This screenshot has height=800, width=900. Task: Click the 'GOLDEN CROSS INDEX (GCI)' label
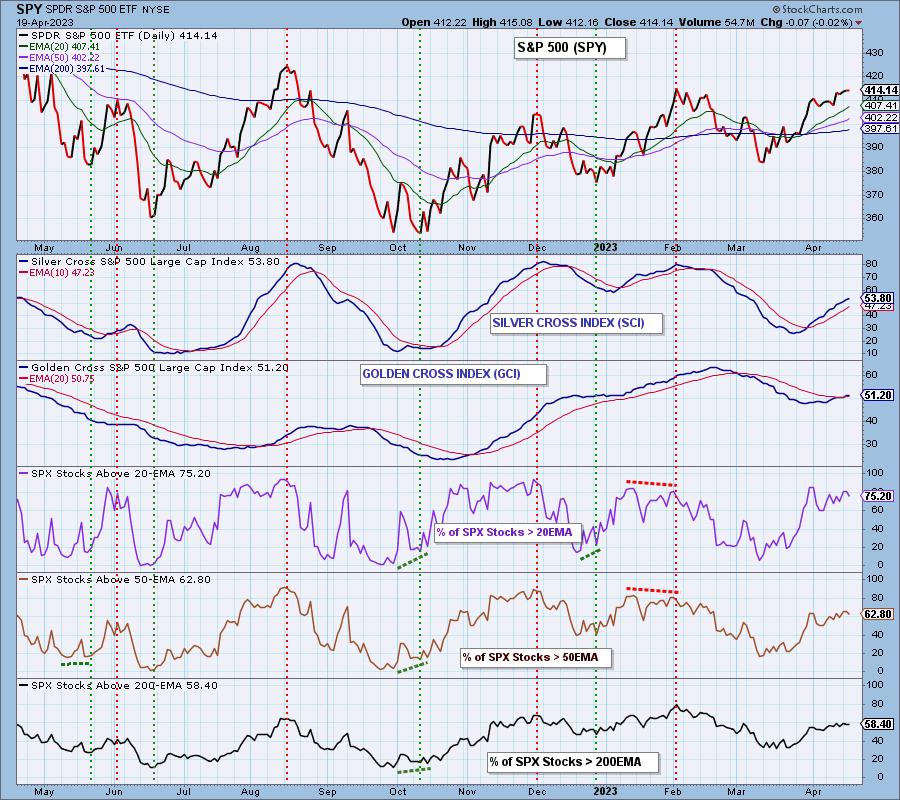click(453, 374)
